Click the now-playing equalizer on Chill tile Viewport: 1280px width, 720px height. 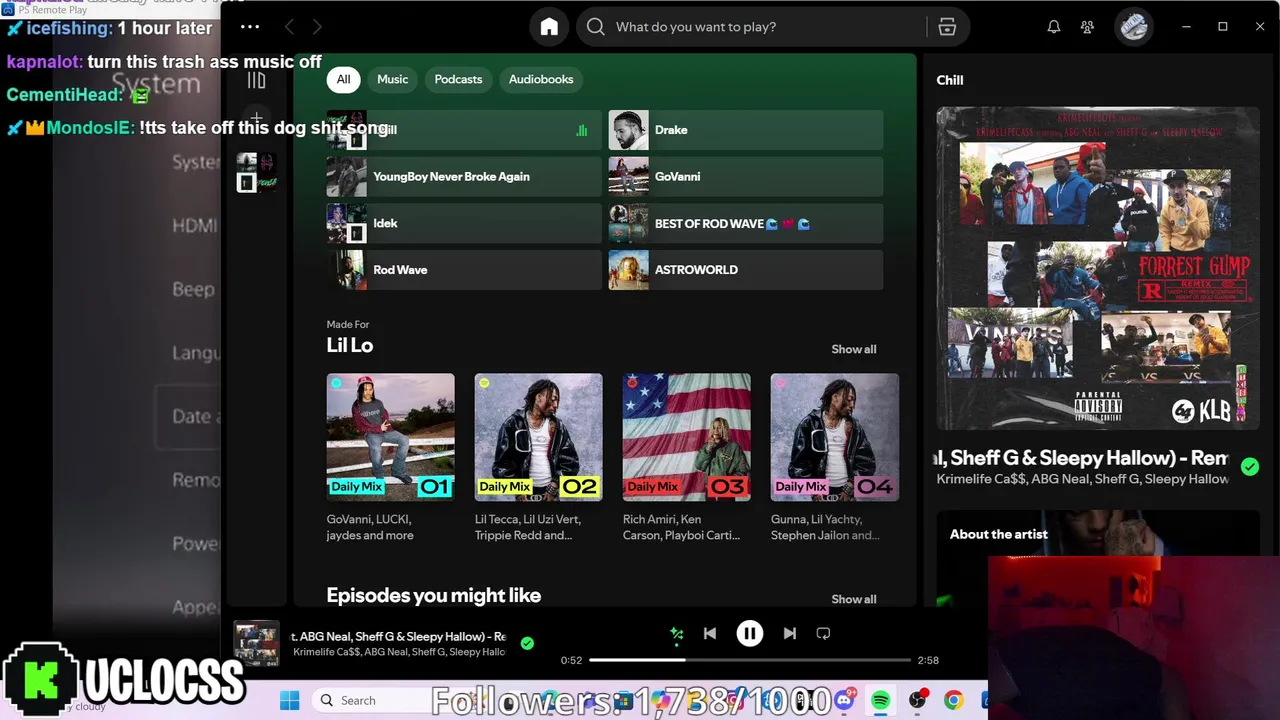pyautogui.click(x=582, y=130)
